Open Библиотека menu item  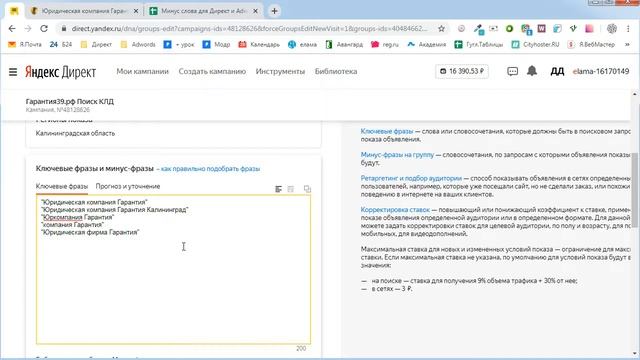pyautogui.click(x=336, y=71)
